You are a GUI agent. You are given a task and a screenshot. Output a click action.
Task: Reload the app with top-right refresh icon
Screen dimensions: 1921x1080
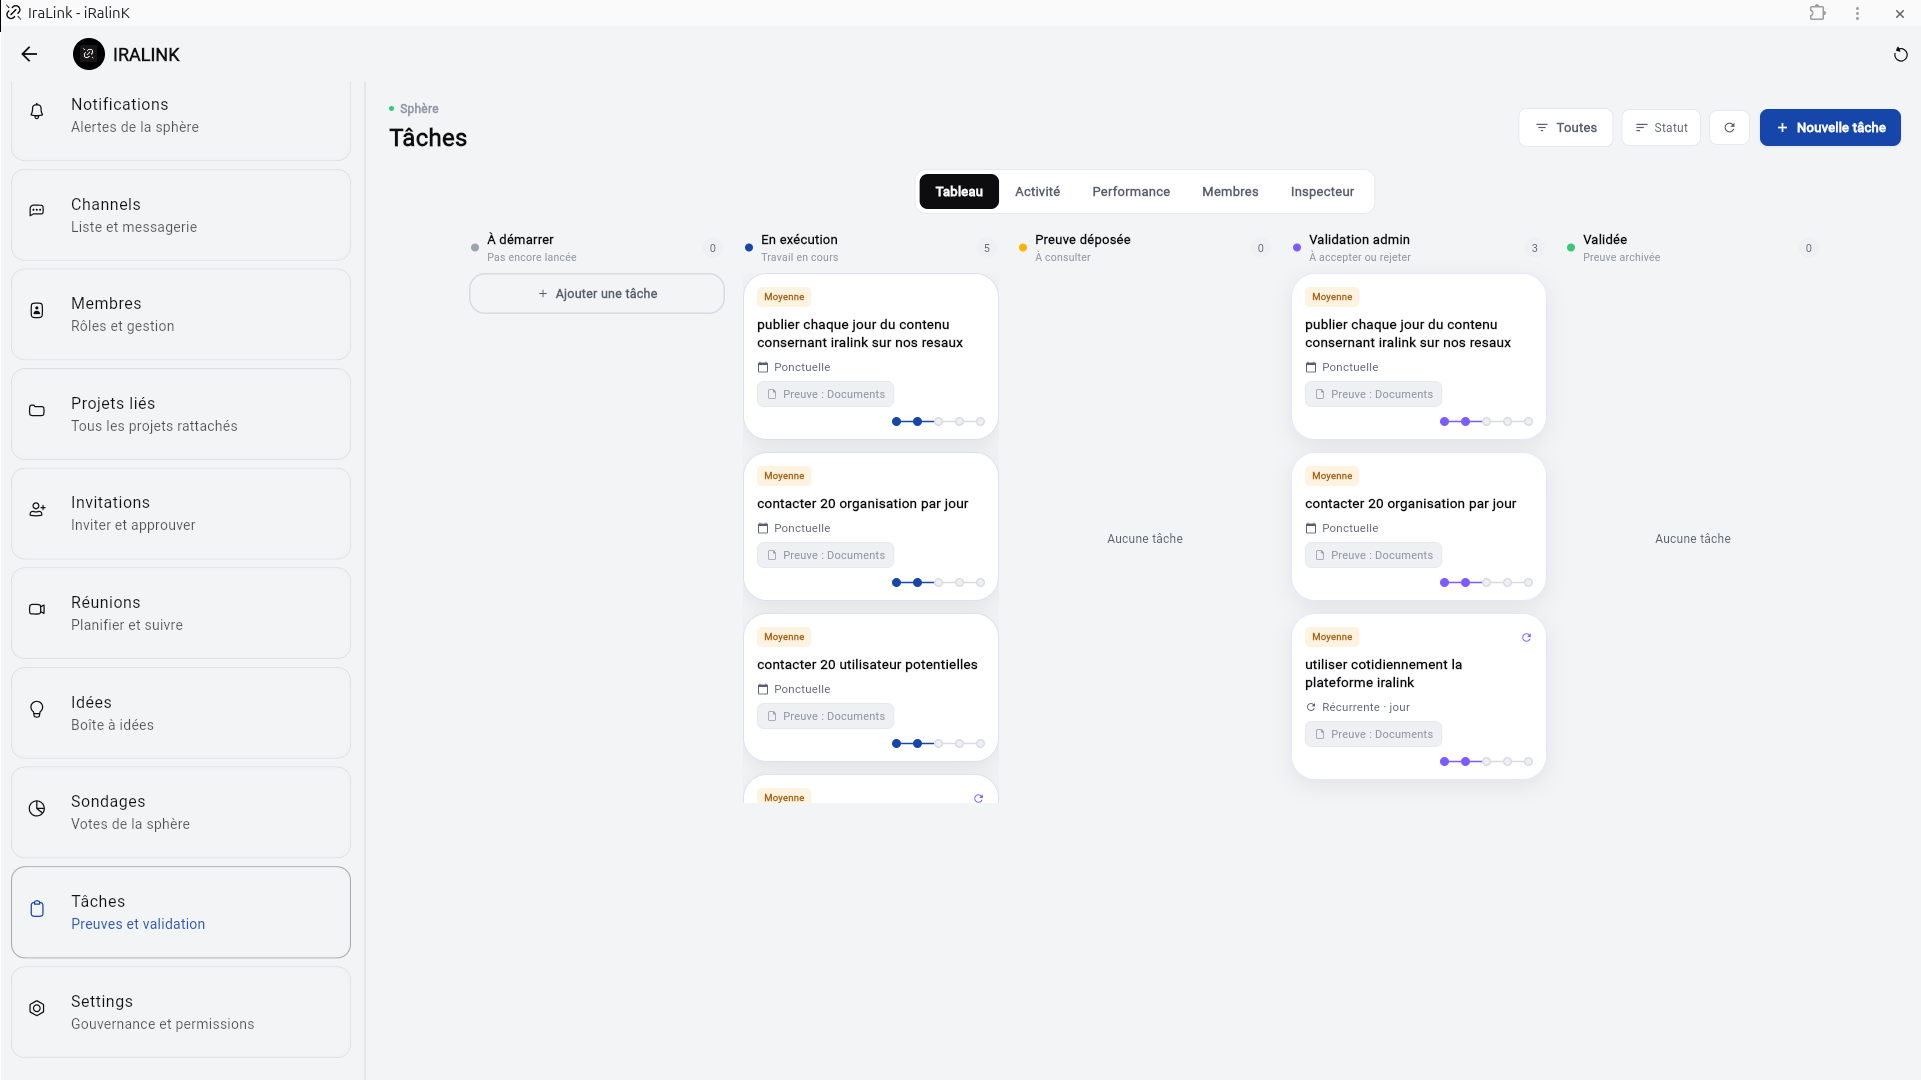pyautogui.click(x=1900, y=54)
